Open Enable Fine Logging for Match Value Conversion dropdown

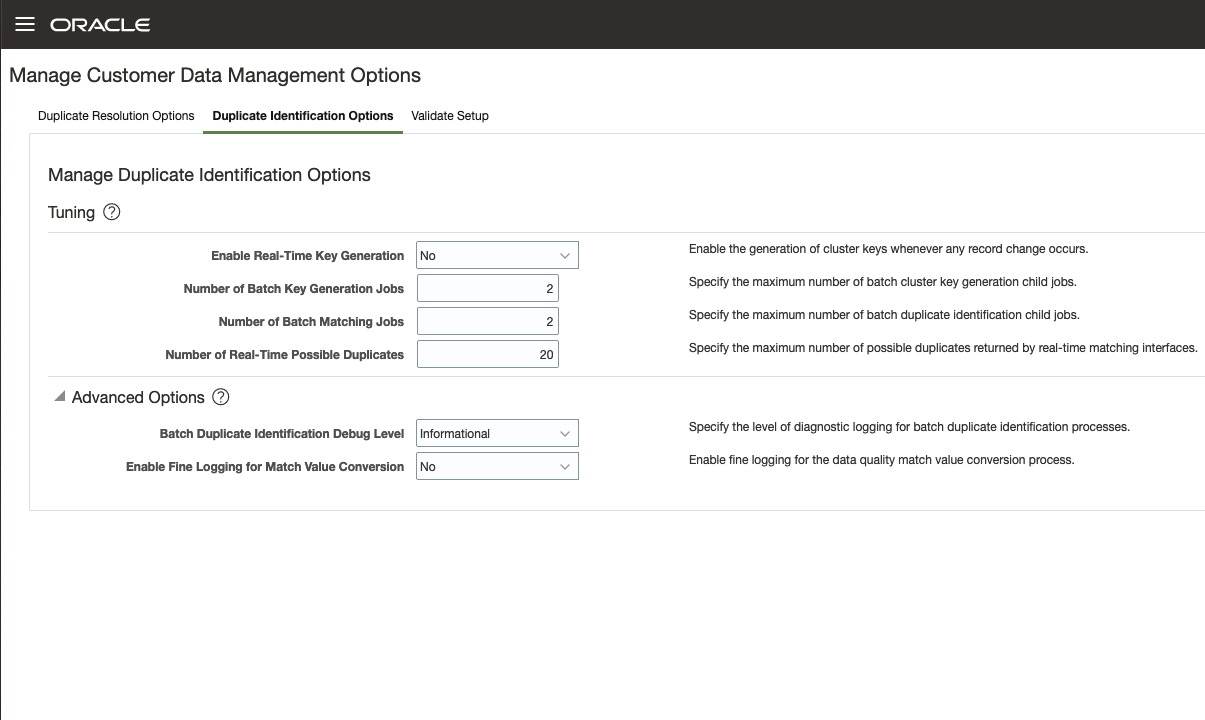(x=497, y=467)
